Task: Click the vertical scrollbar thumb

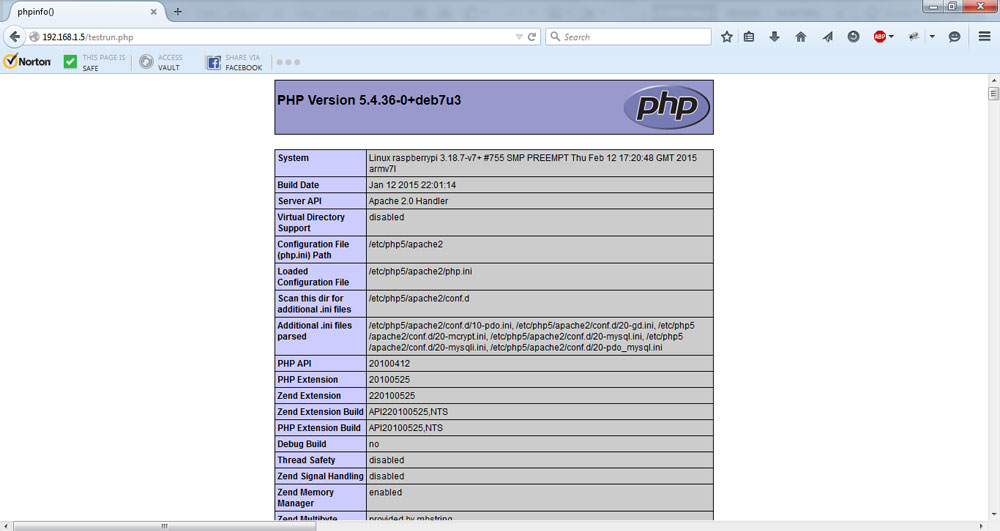Action: [993, 94]
